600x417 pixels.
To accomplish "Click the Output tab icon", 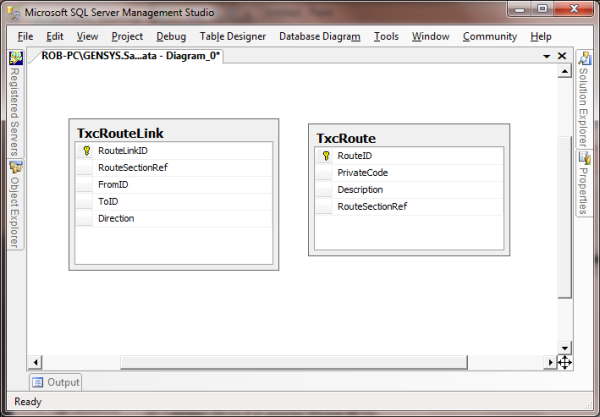I will click(38, 382).
